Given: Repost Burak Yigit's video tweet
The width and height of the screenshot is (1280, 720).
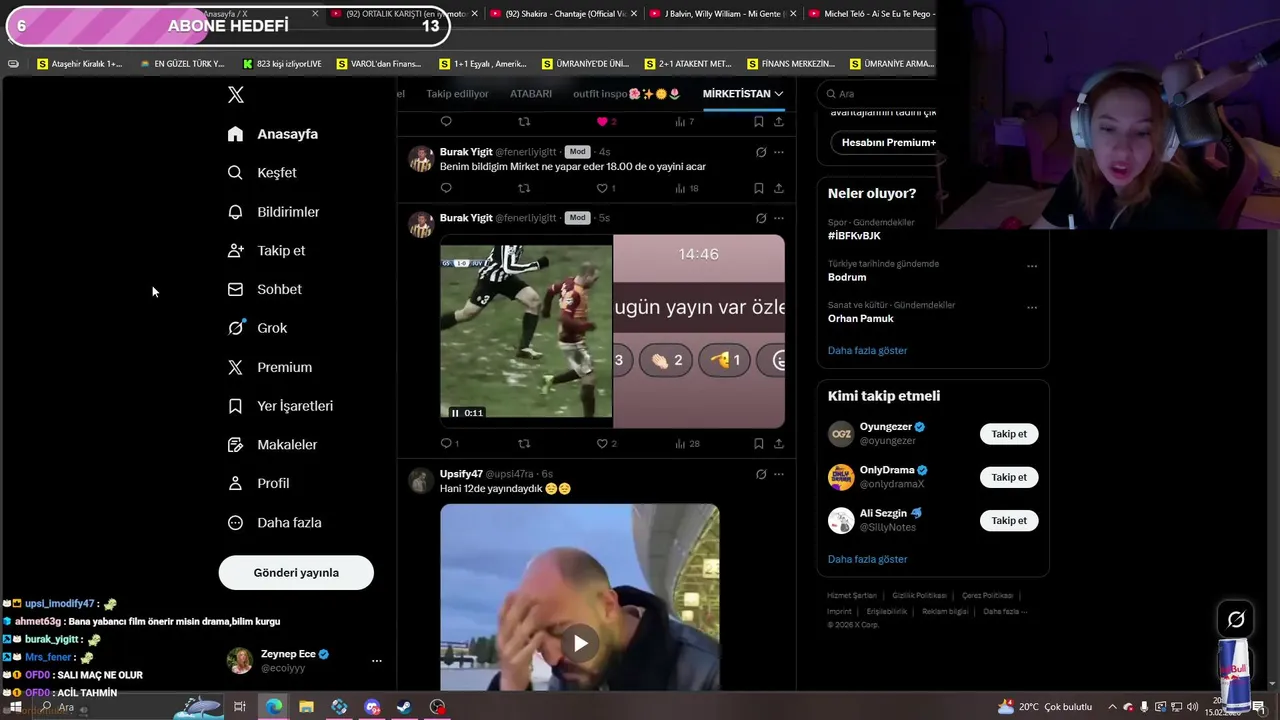Looking at the screenshot, I should point(524,443).
